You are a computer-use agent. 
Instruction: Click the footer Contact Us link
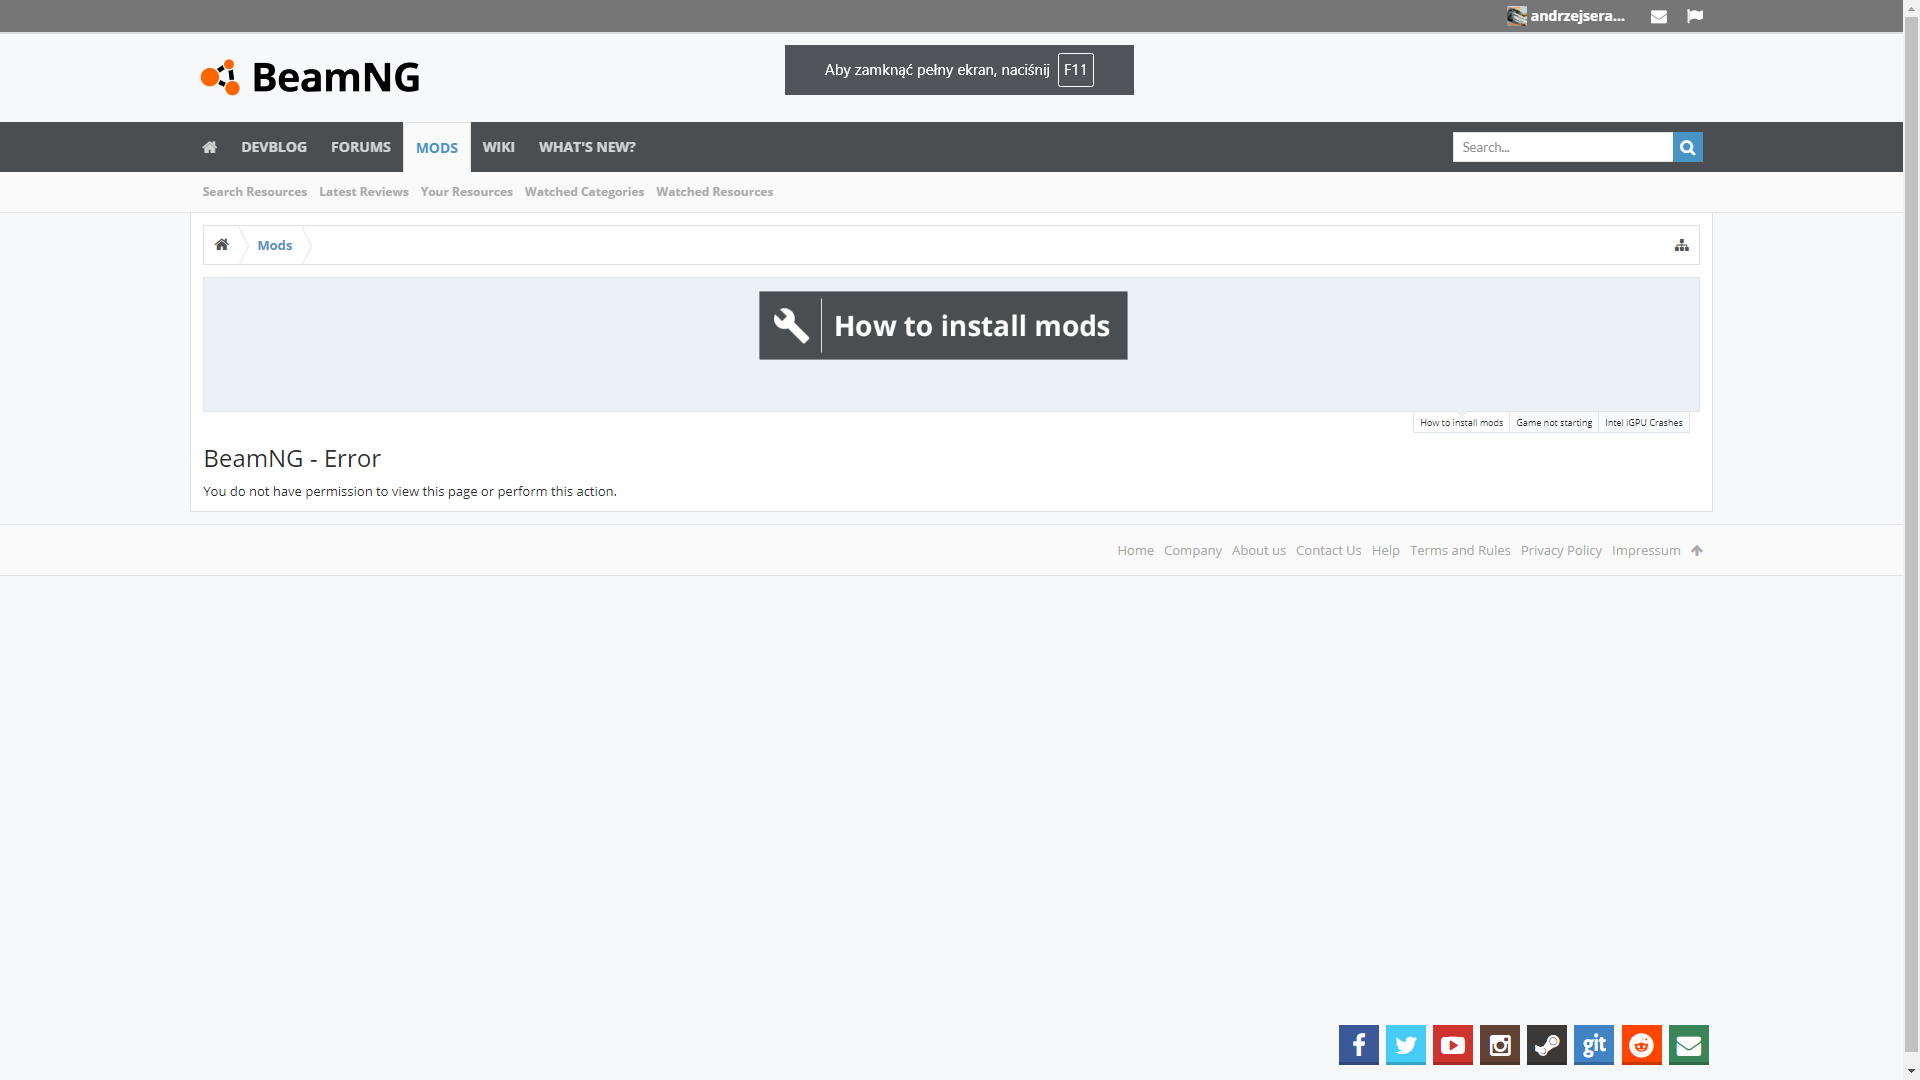(1328, 551)
